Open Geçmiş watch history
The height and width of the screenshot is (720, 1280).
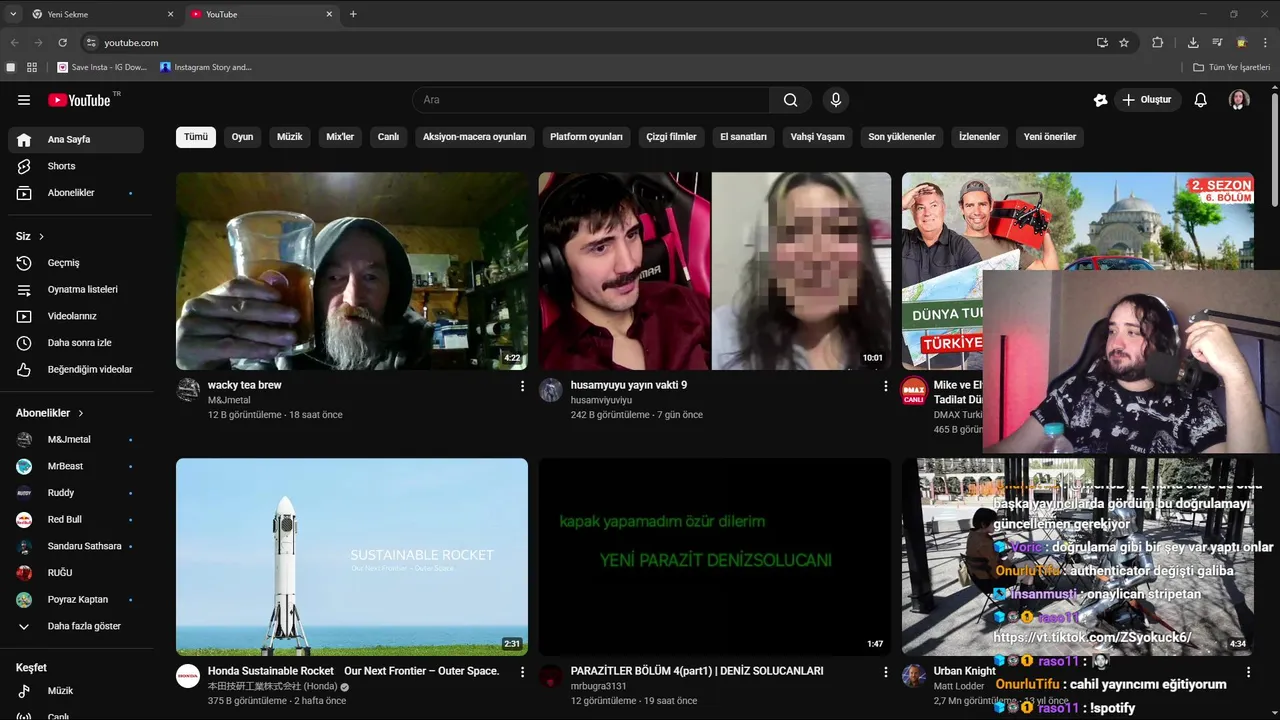76,263
